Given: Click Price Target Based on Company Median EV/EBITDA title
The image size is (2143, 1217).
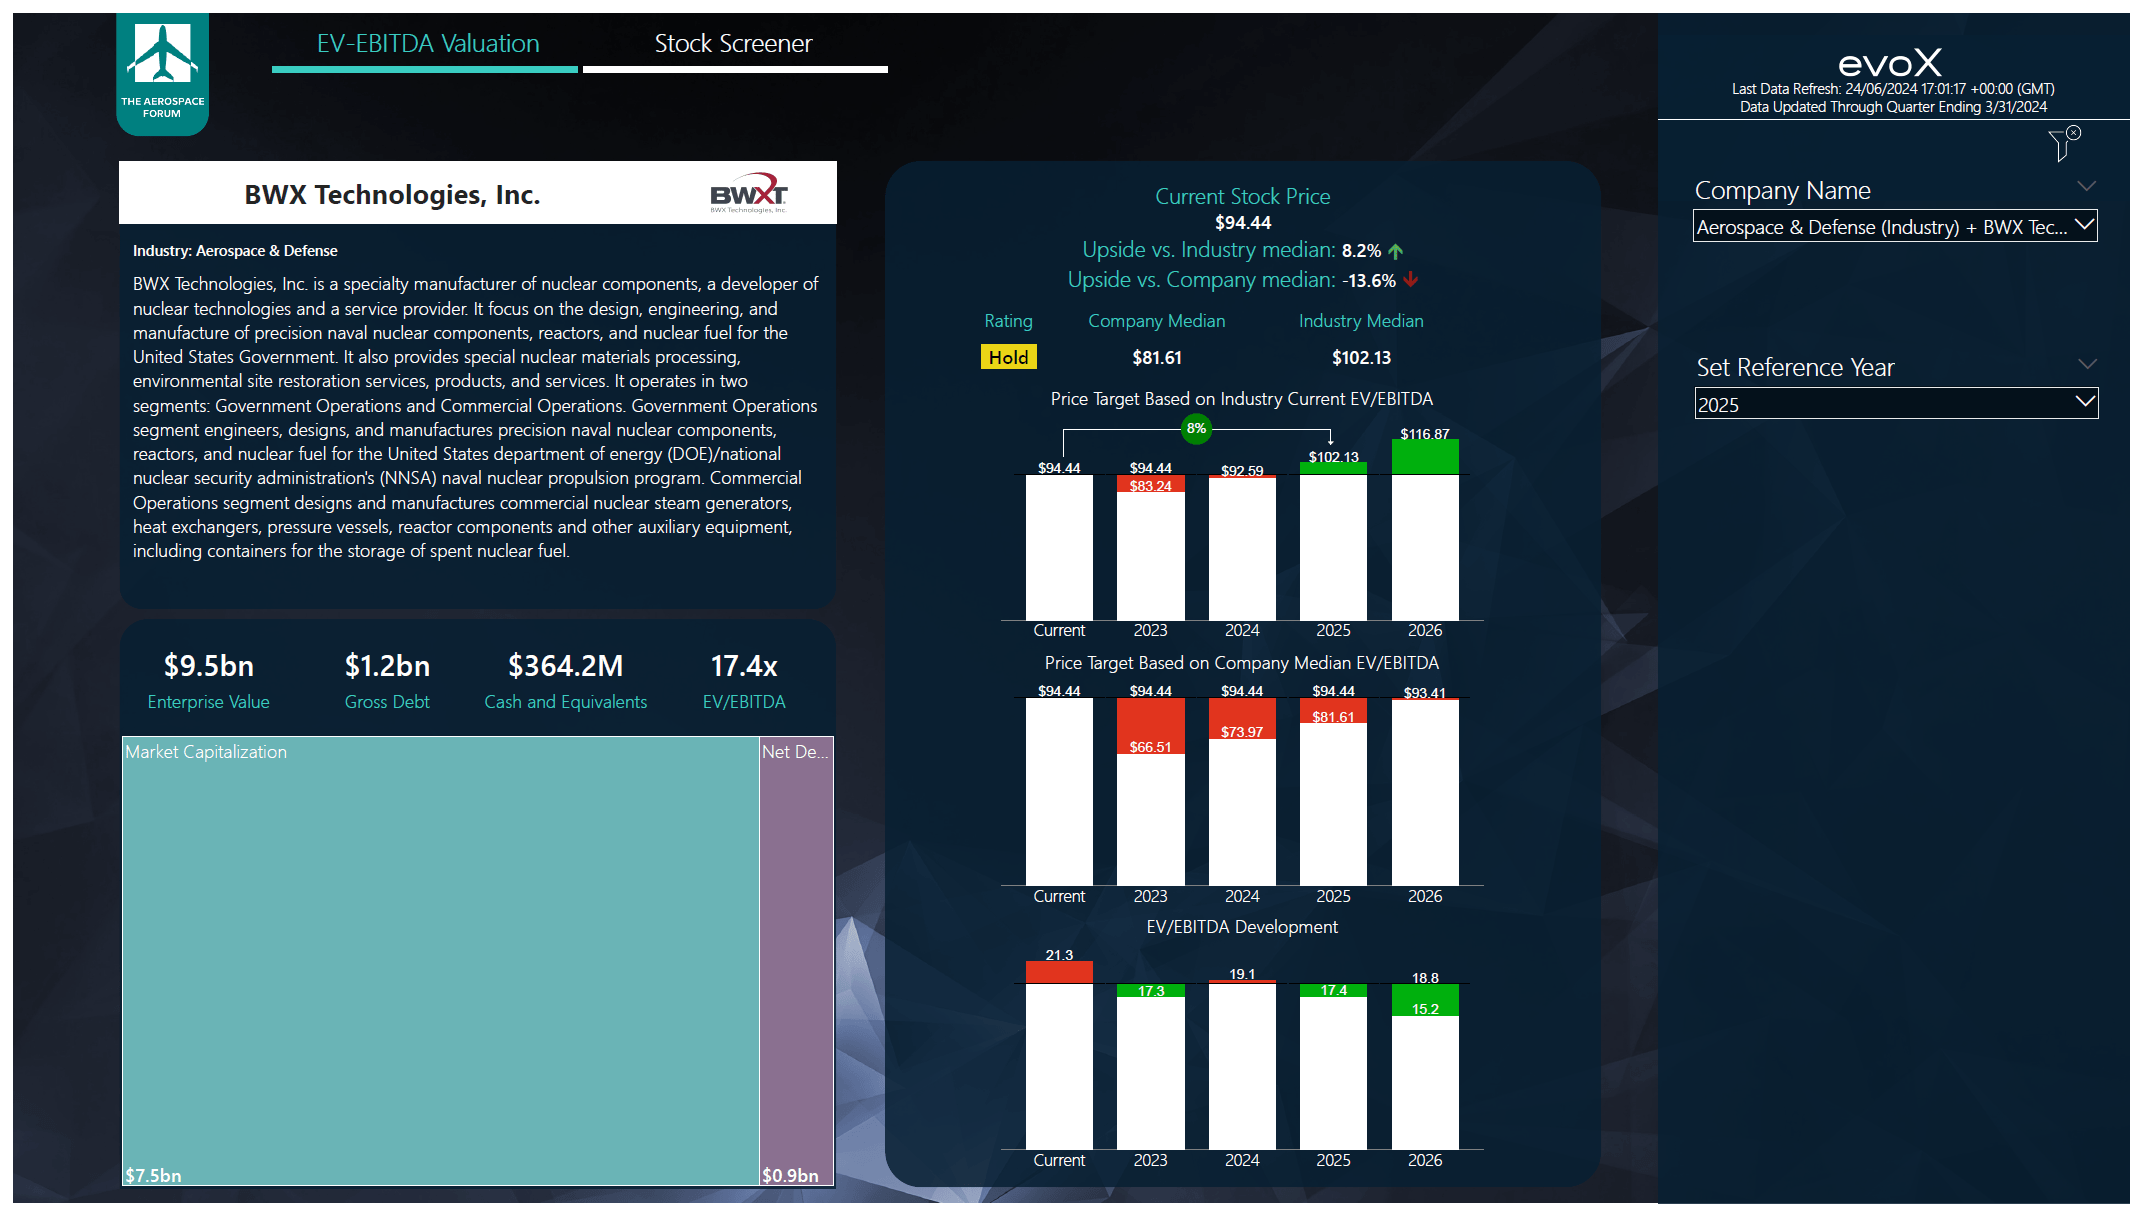Looking at the screenshot, I should click(x=1242, y=663).
